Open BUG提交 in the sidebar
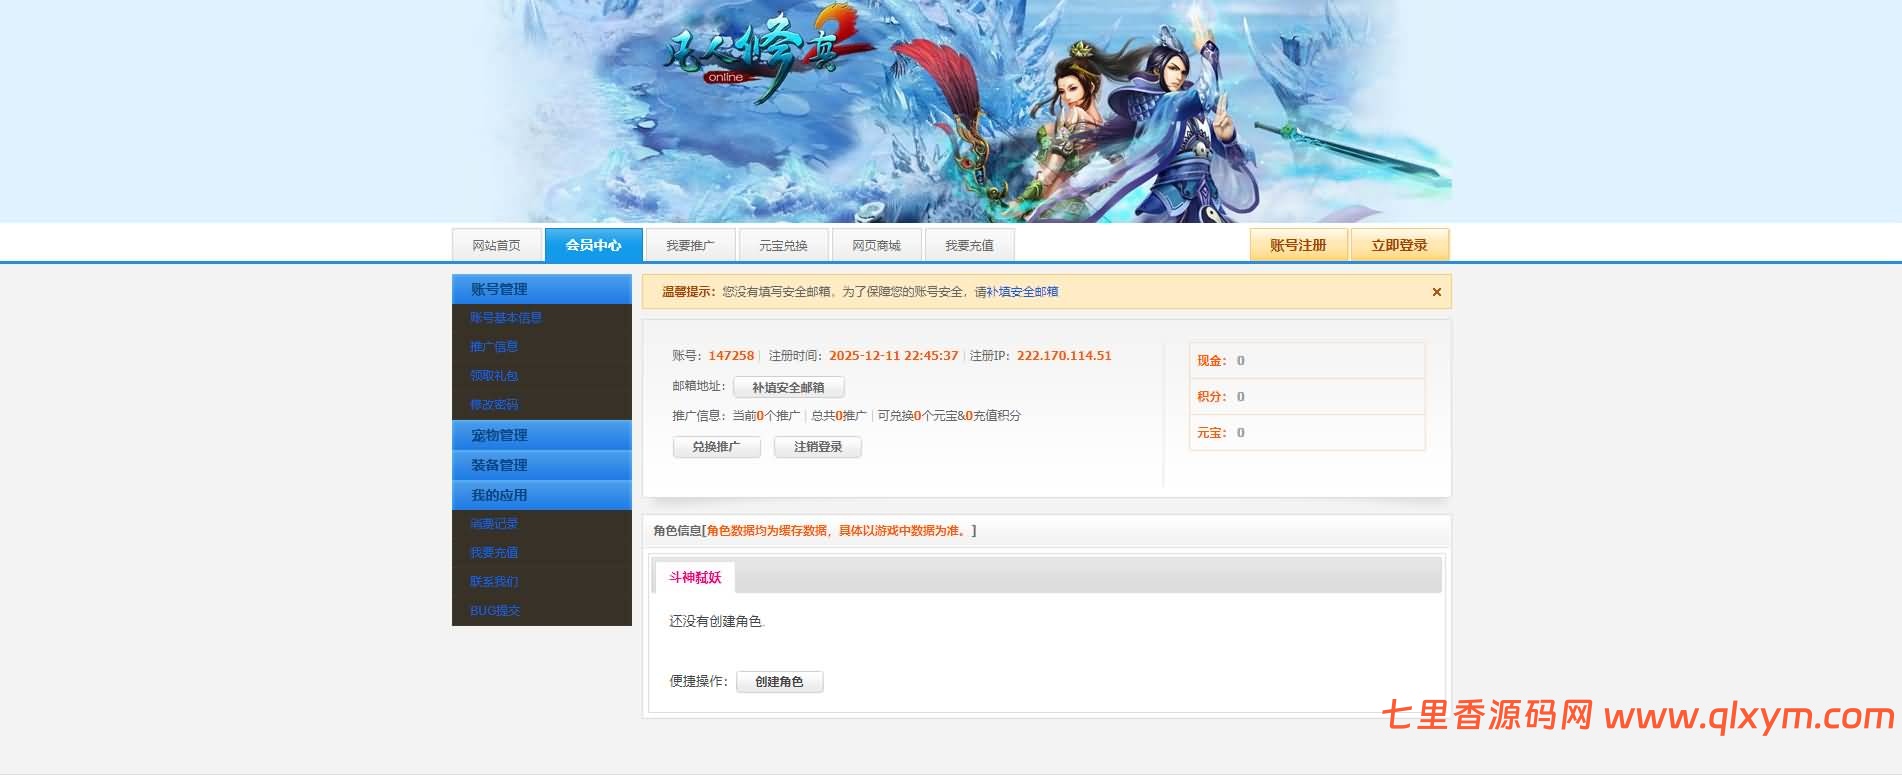This screenshot has height=775, width=1902. point(495,611)
